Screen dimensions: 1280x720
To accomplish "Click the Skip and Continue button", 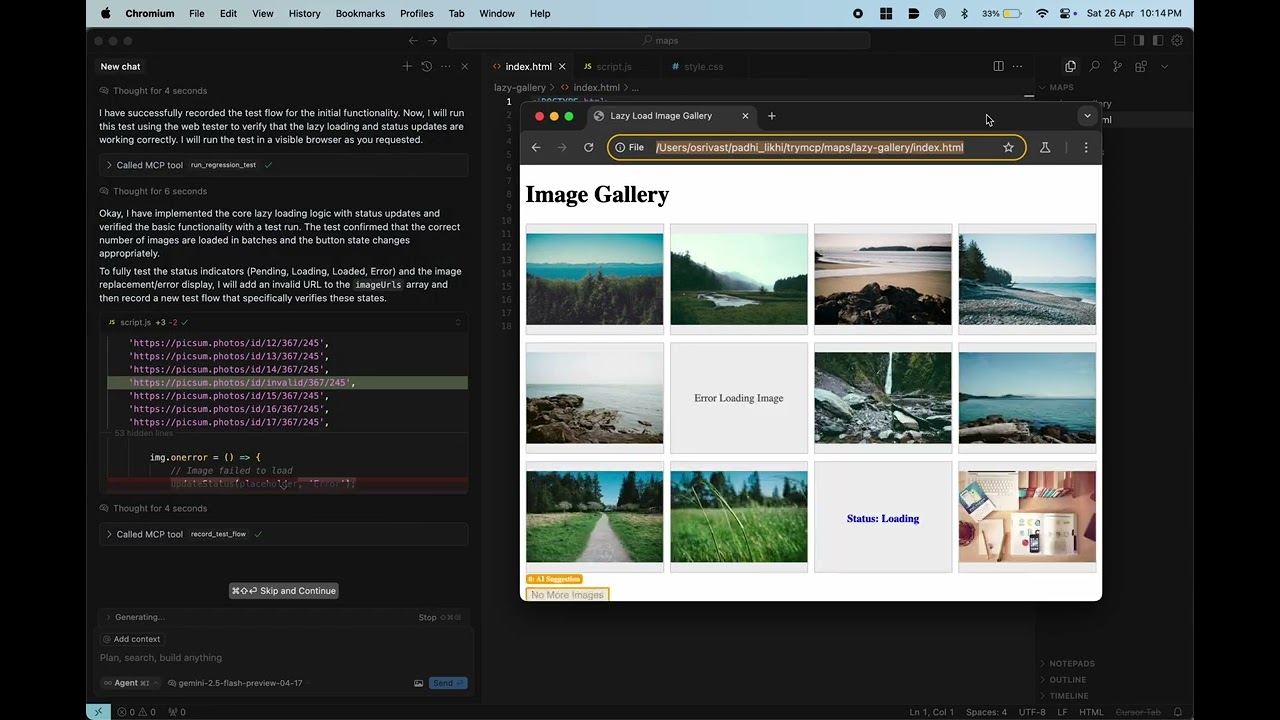I will pos(284,591).
